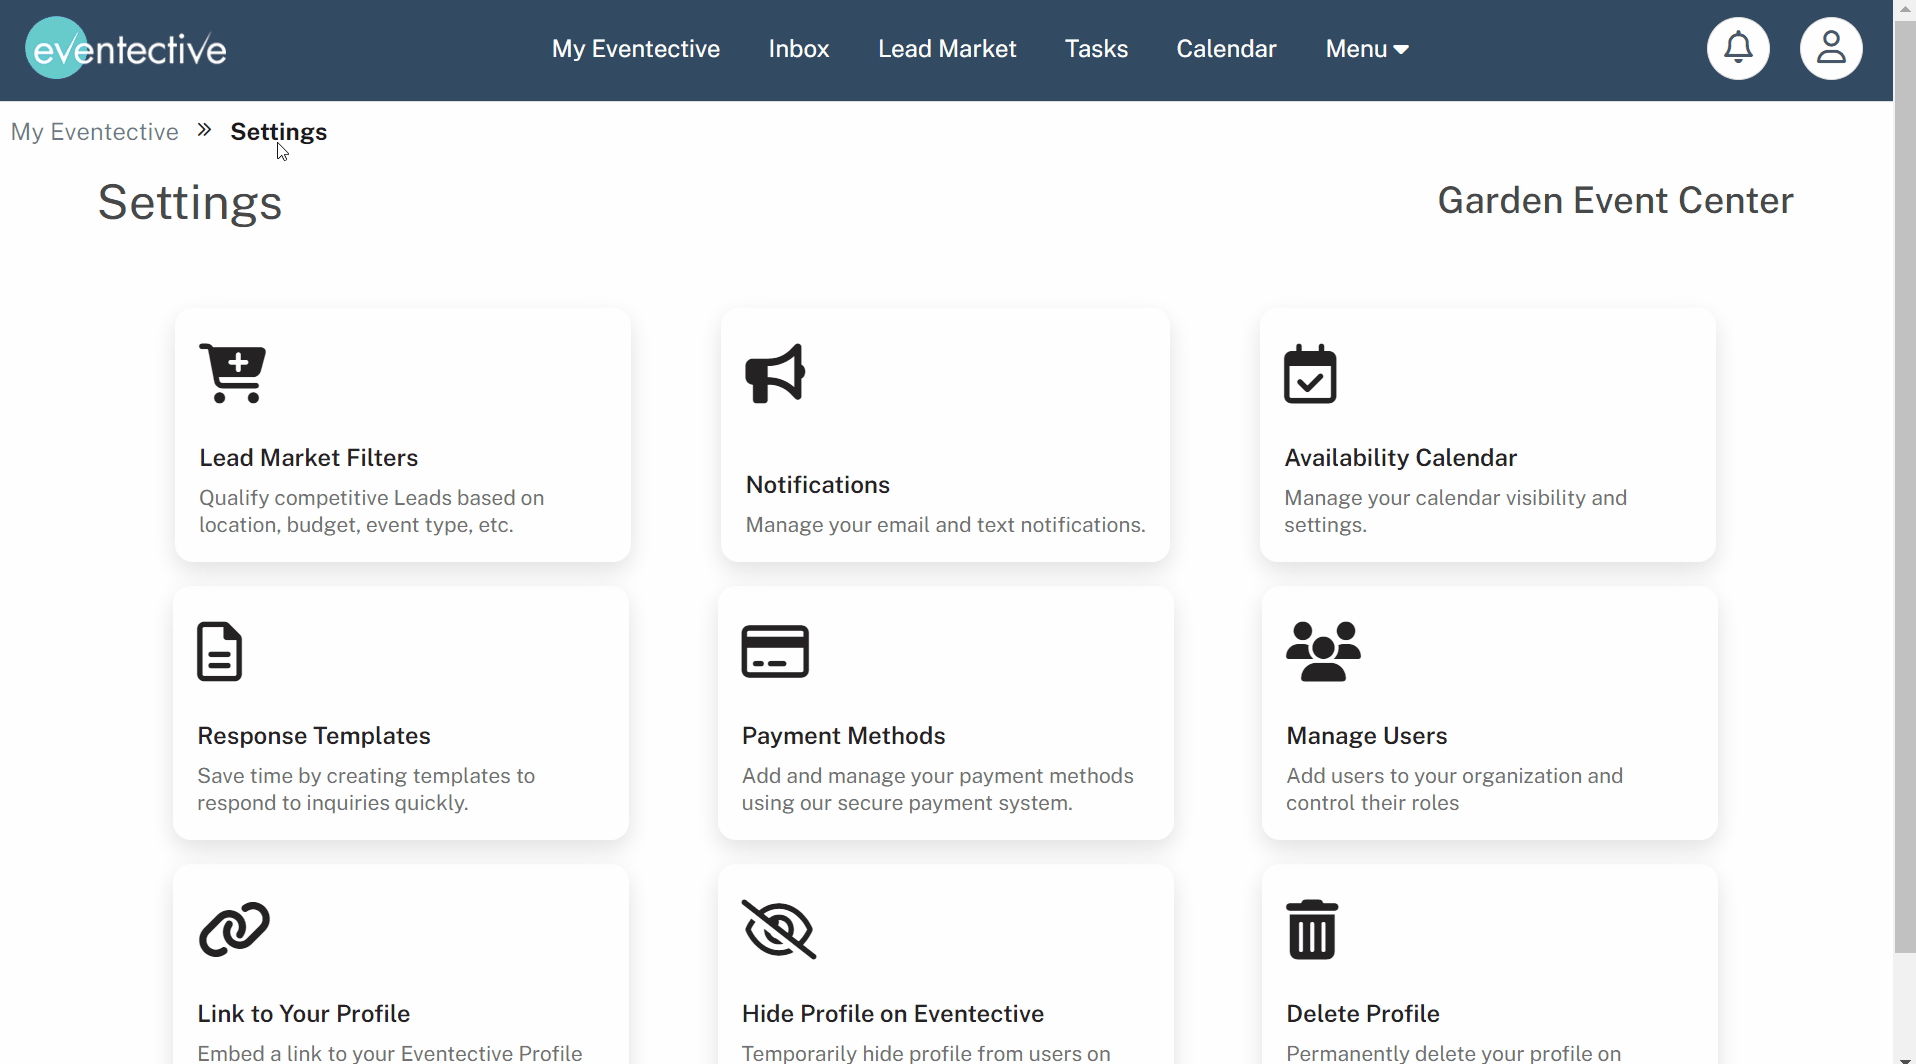Click the vertical scrollbar thumb
This screenshot has width=1916, height=1064.
click(x=1905, y=486)
